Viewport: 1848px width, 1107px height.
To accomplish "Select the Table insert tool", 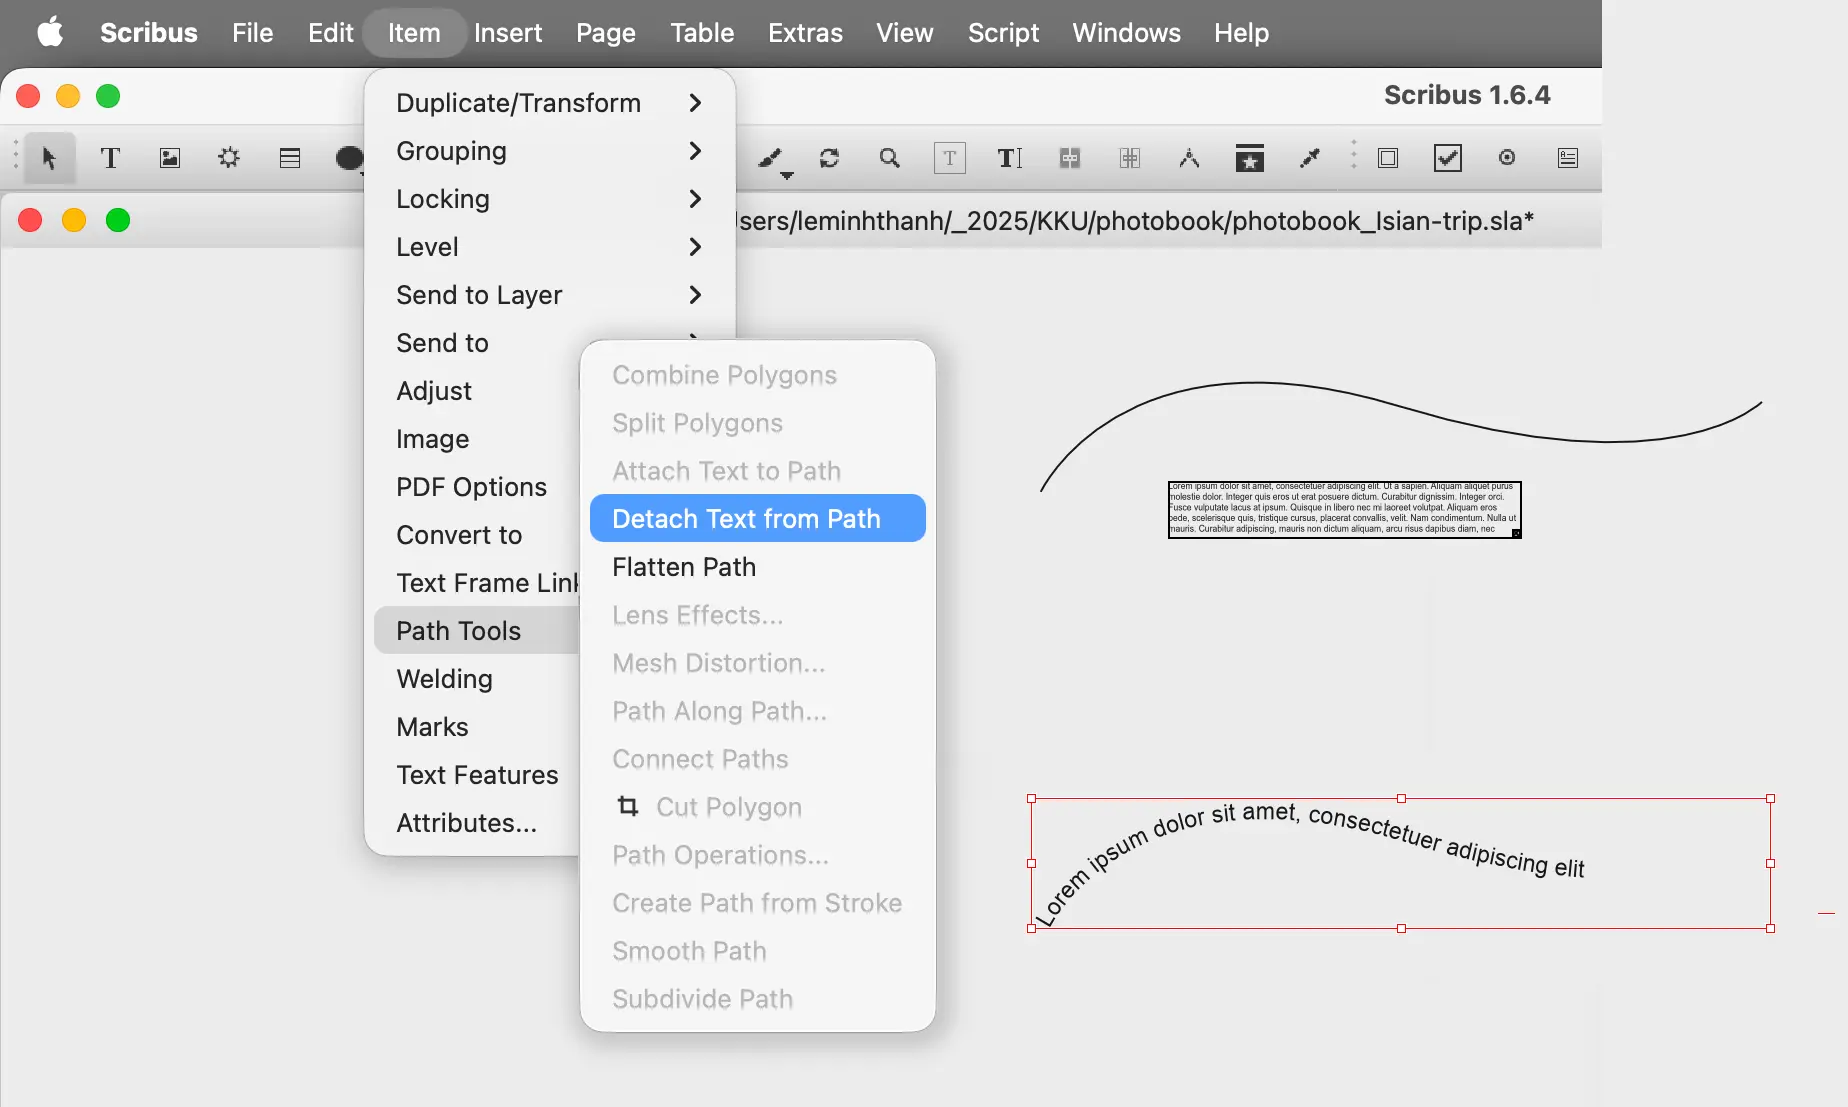I will pyautogui.click(x=290, y=158).
